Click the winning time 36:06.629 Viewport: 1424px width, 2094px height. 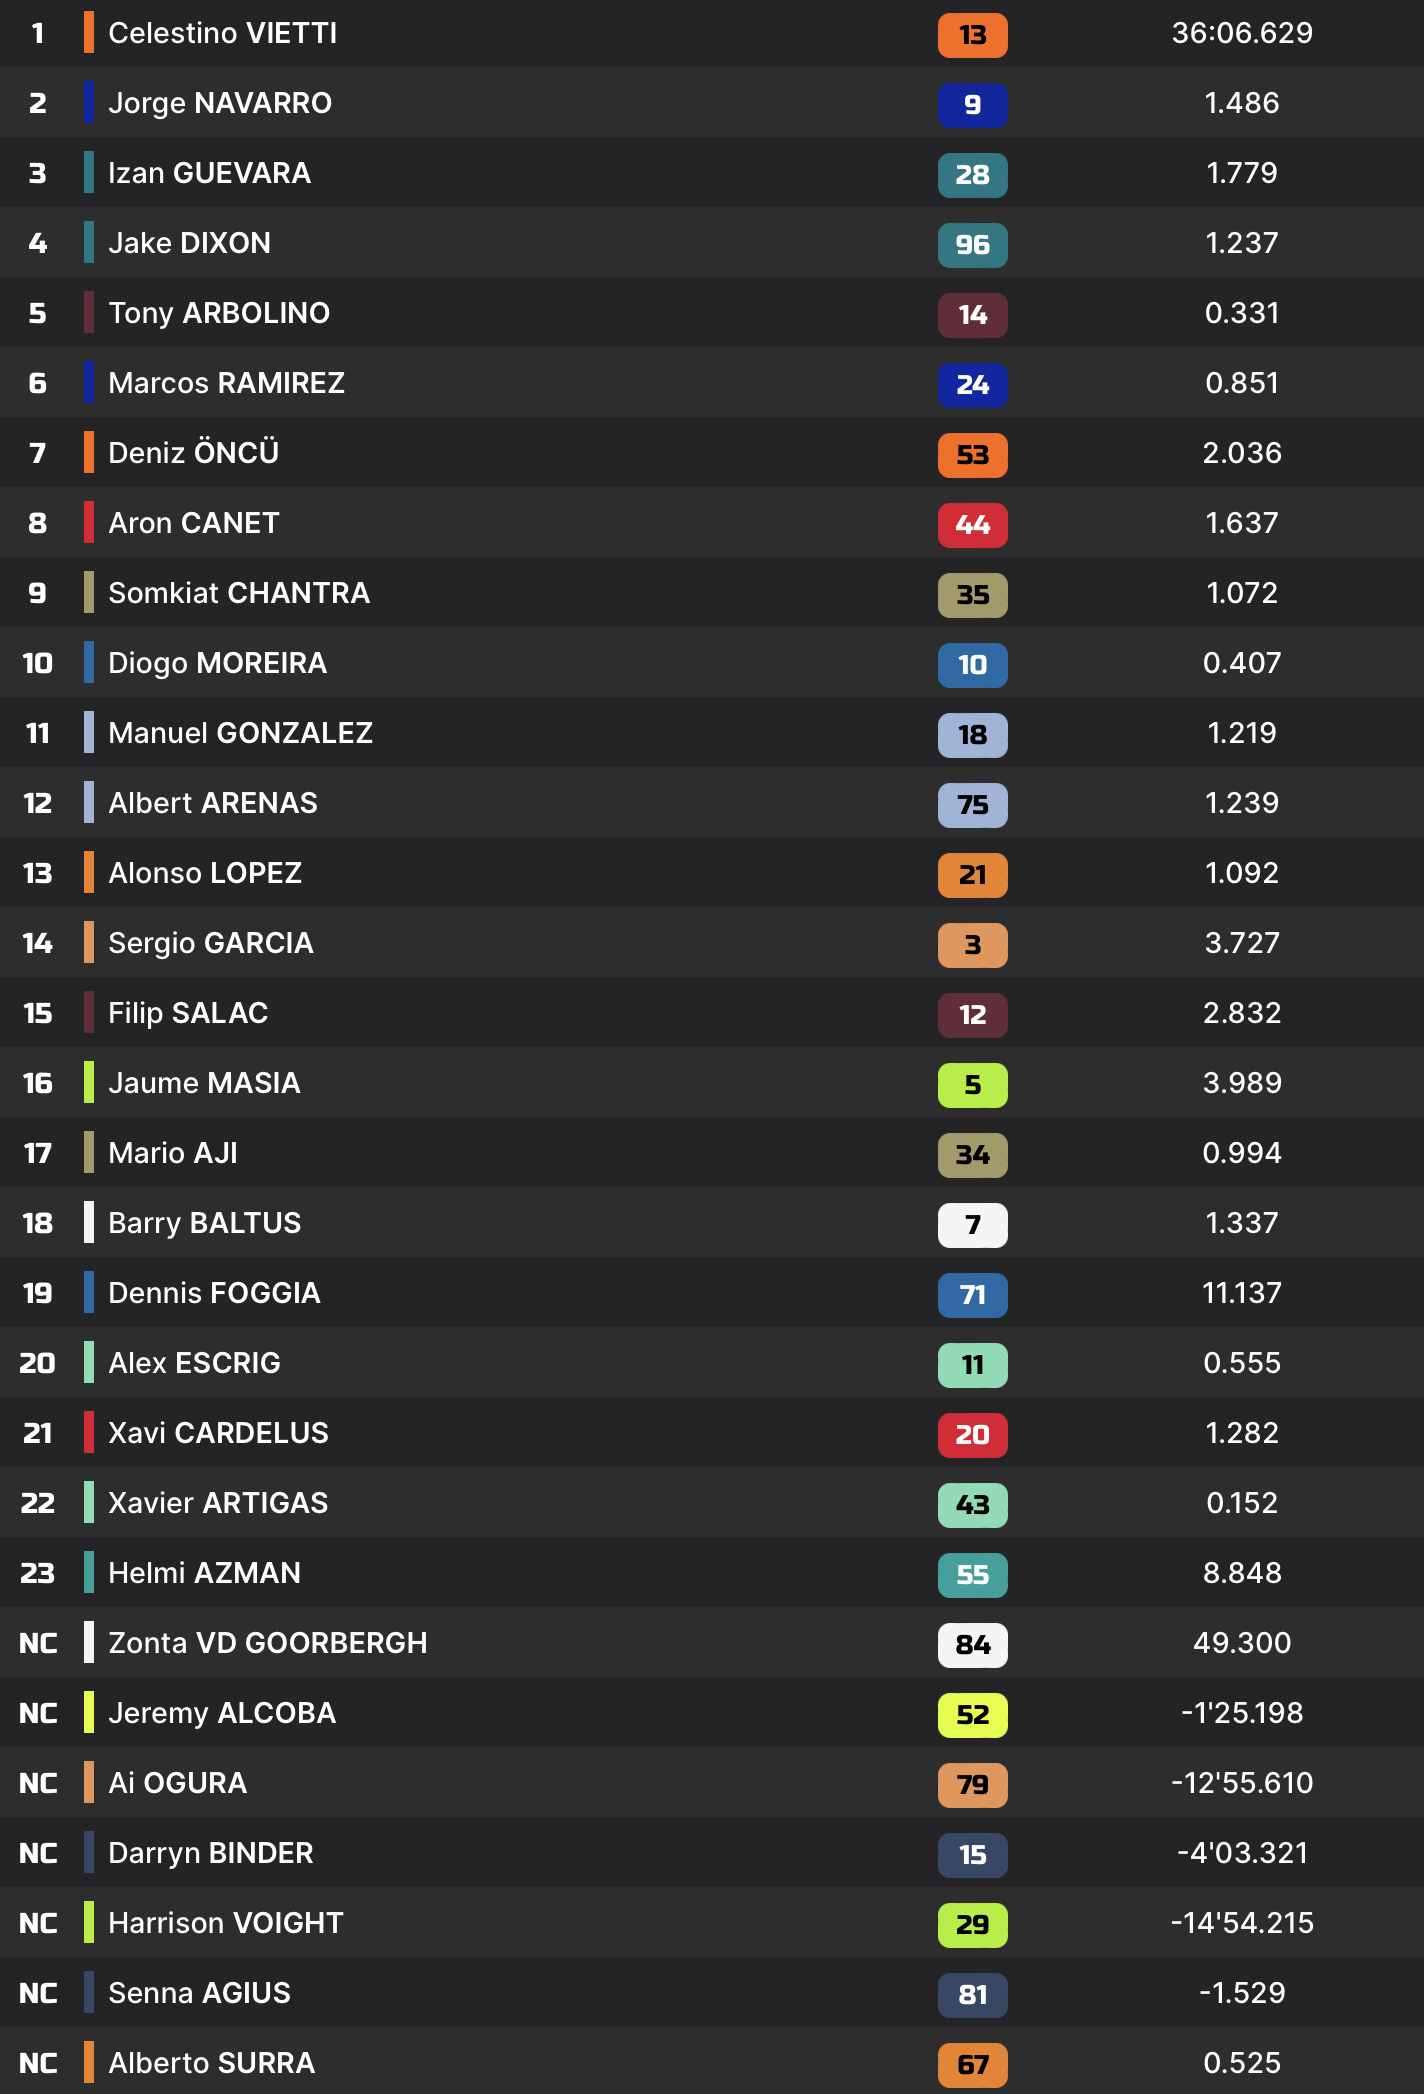1242,33
